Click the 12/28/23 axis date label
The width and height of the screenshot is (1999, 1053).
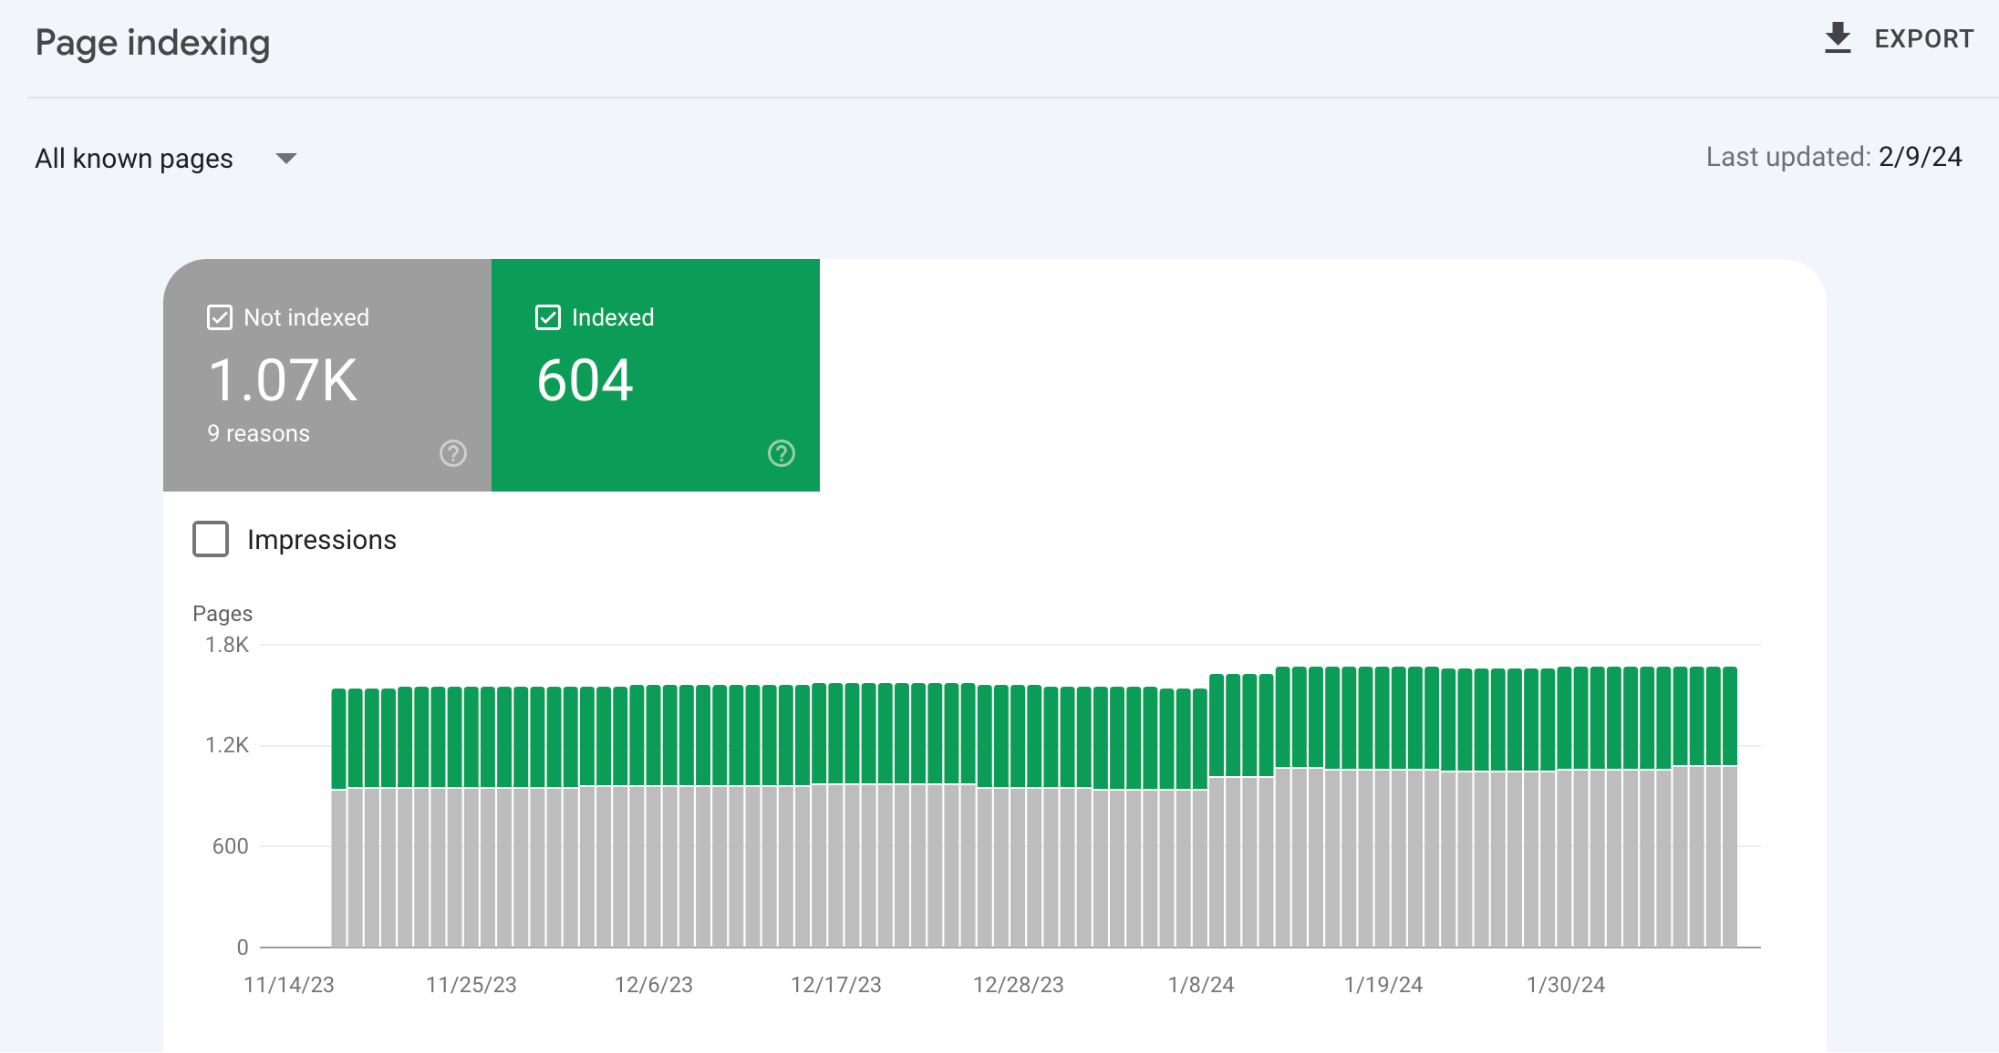pyautogui.click(x=1018, y=984)
